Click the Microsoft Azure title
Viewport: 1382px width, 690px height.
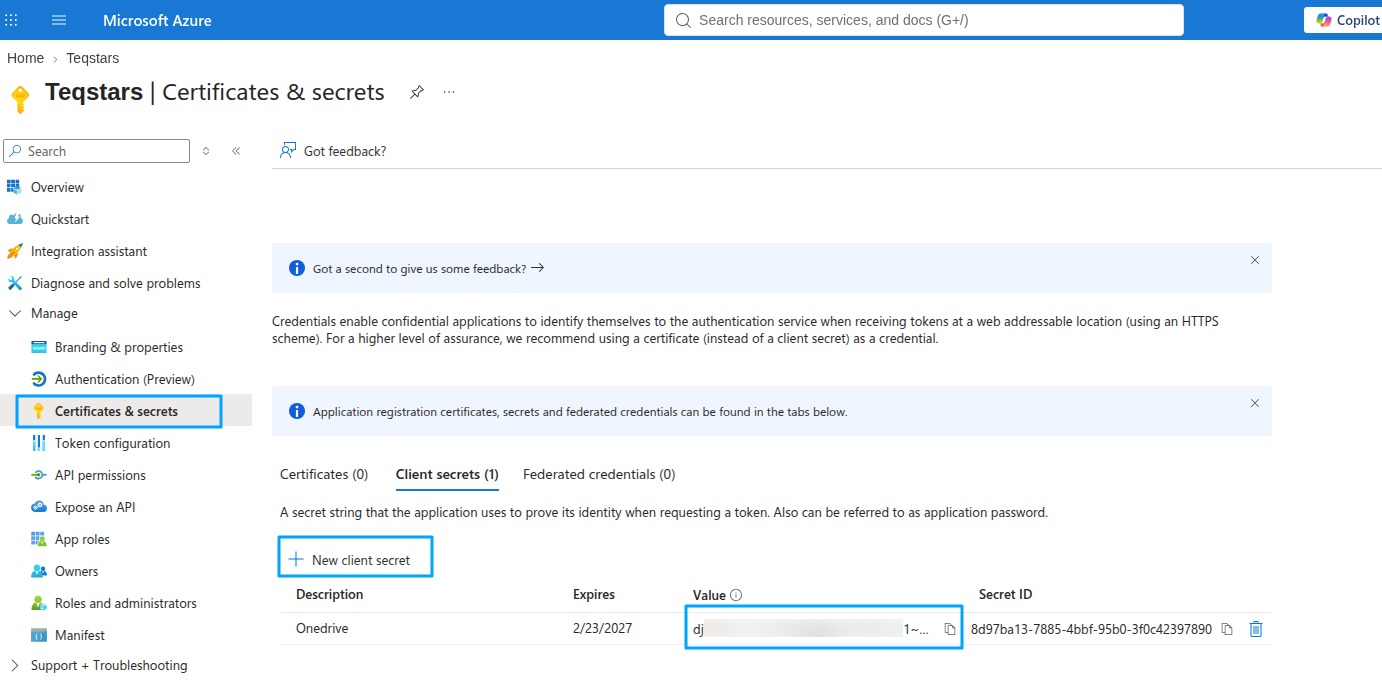click(x=157, y=20)
